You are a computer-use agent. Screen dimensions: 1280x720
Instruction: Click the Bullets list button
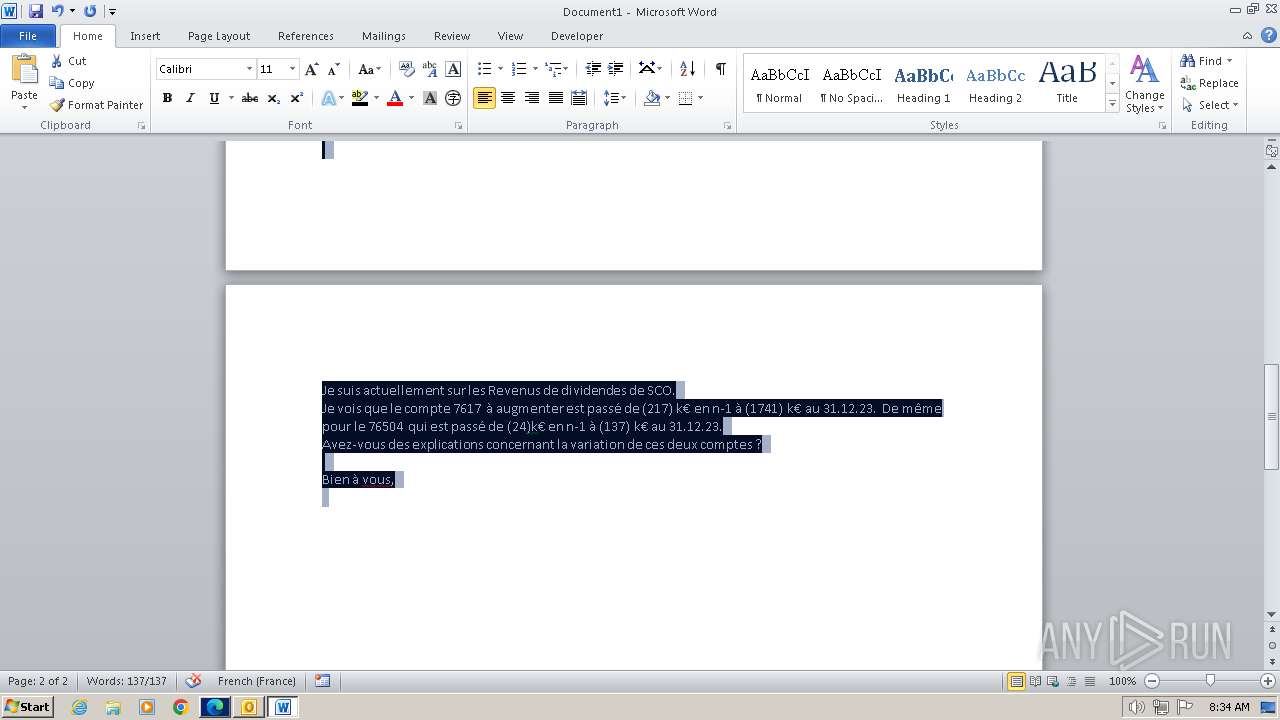pyautogui.click(x=484, y=69)
